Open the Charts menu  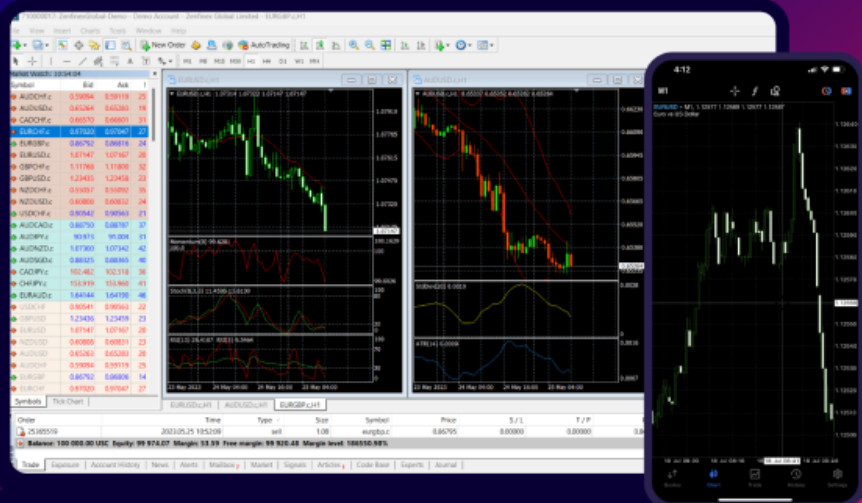pyautogui.click(x=90, y=31)
